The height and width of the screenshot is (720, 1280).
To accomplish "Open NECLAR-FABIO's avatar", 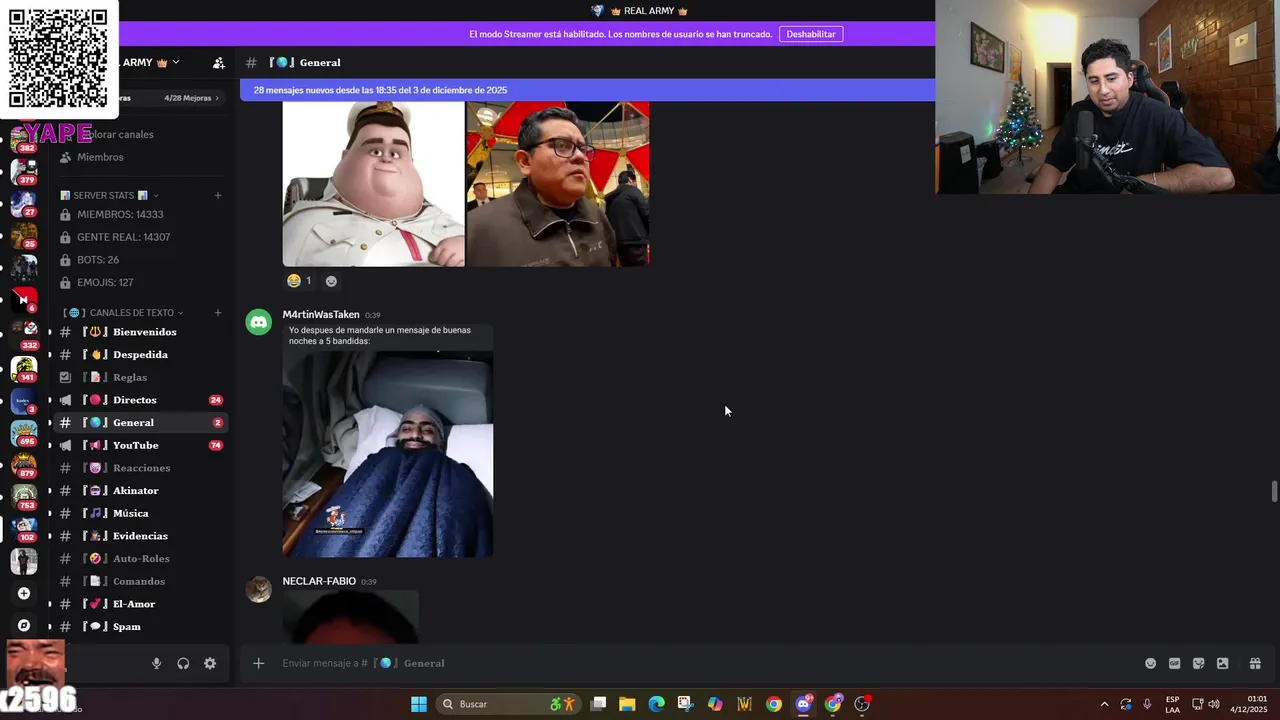I will 259,589.
